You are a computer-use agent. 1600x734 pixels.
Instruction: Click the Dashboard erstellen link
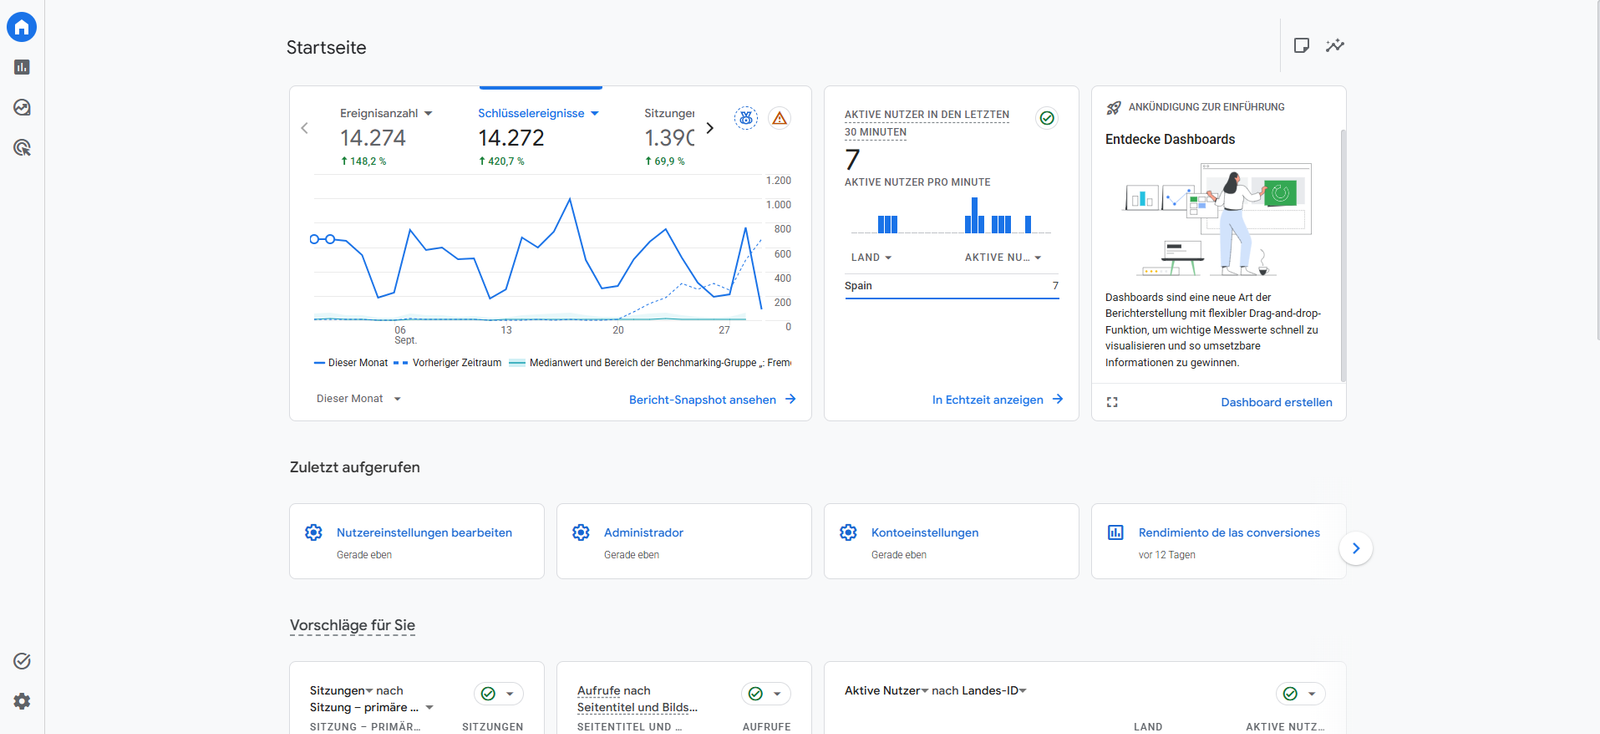[x=1276, y=402]
